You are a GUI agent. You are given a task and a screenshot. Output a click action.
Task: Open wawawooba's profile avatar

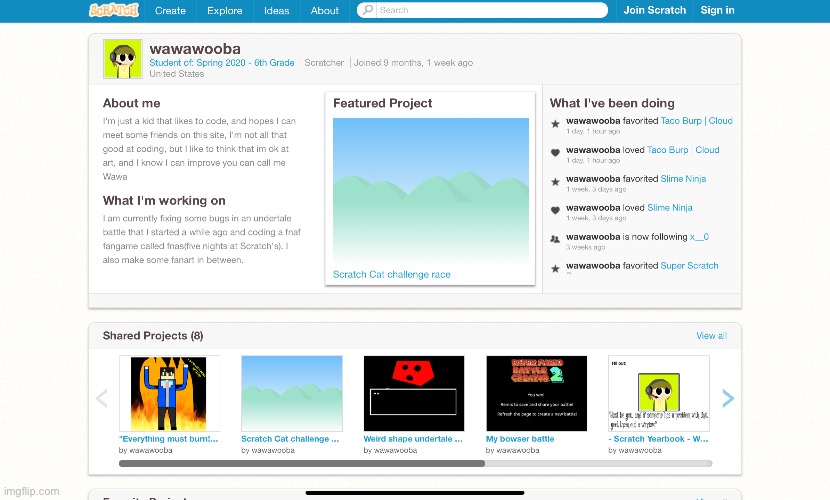[x=123, y=59]
